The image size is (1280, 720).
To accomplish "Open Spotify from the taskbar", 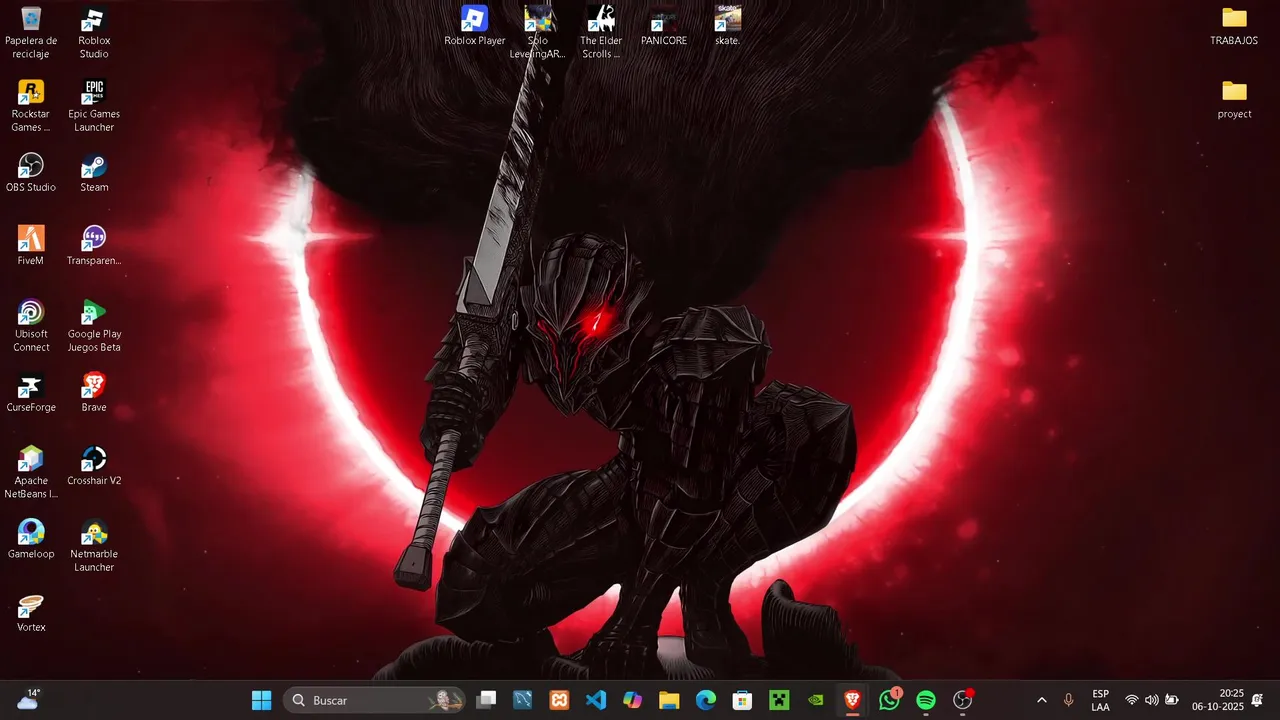I will click(x=926, y=700).
